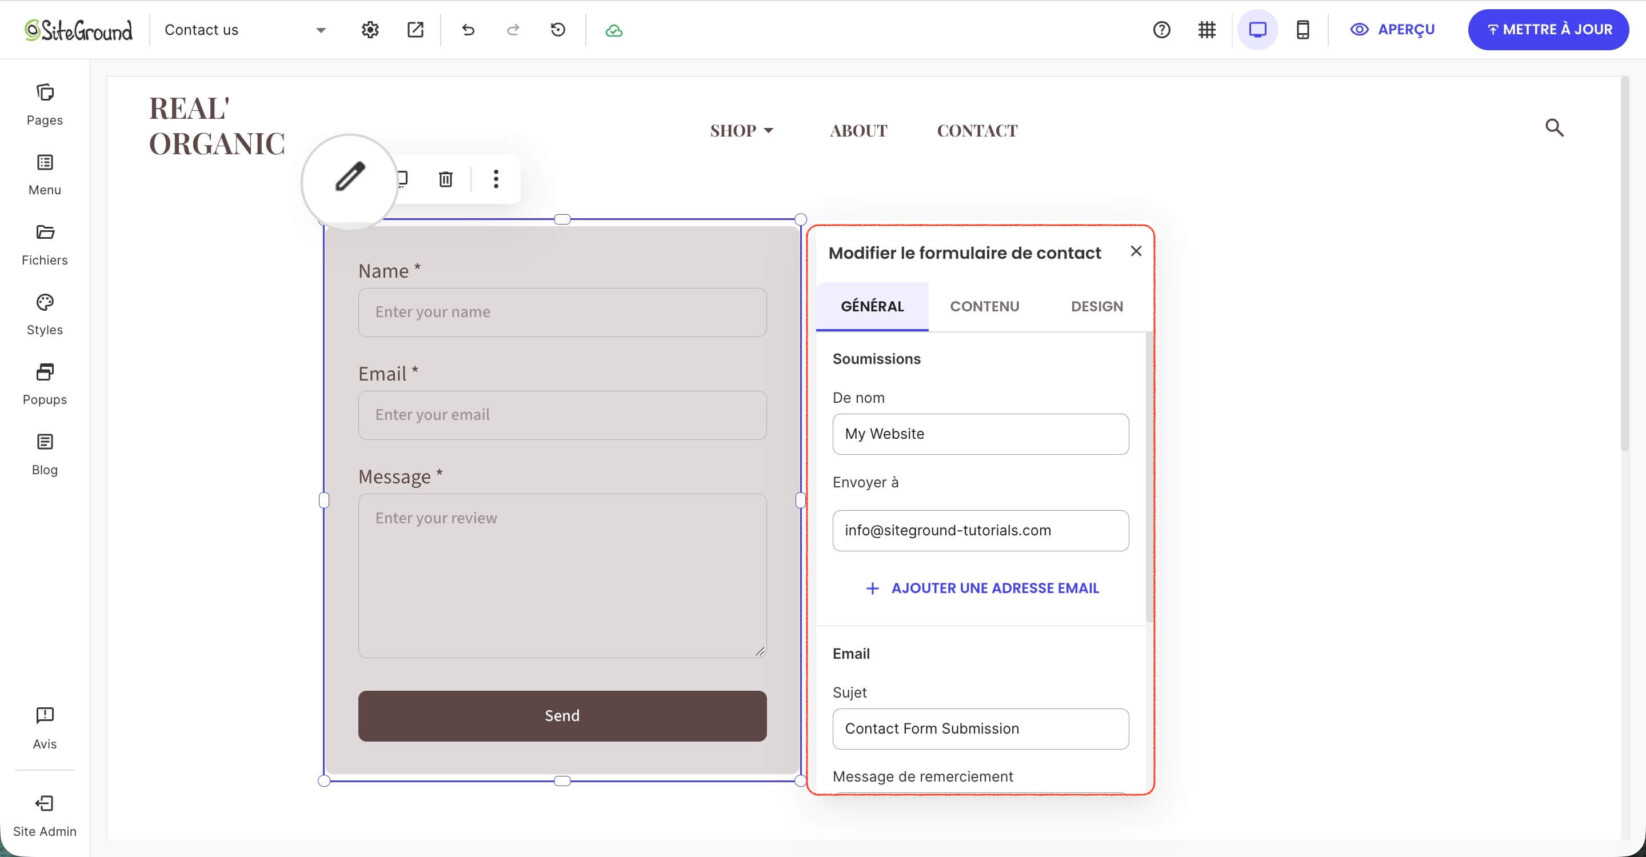Expand the SHOP navigation menu arrow
Screen dimensions: 1646x857
pyautogui.click(x=769, y=131)
